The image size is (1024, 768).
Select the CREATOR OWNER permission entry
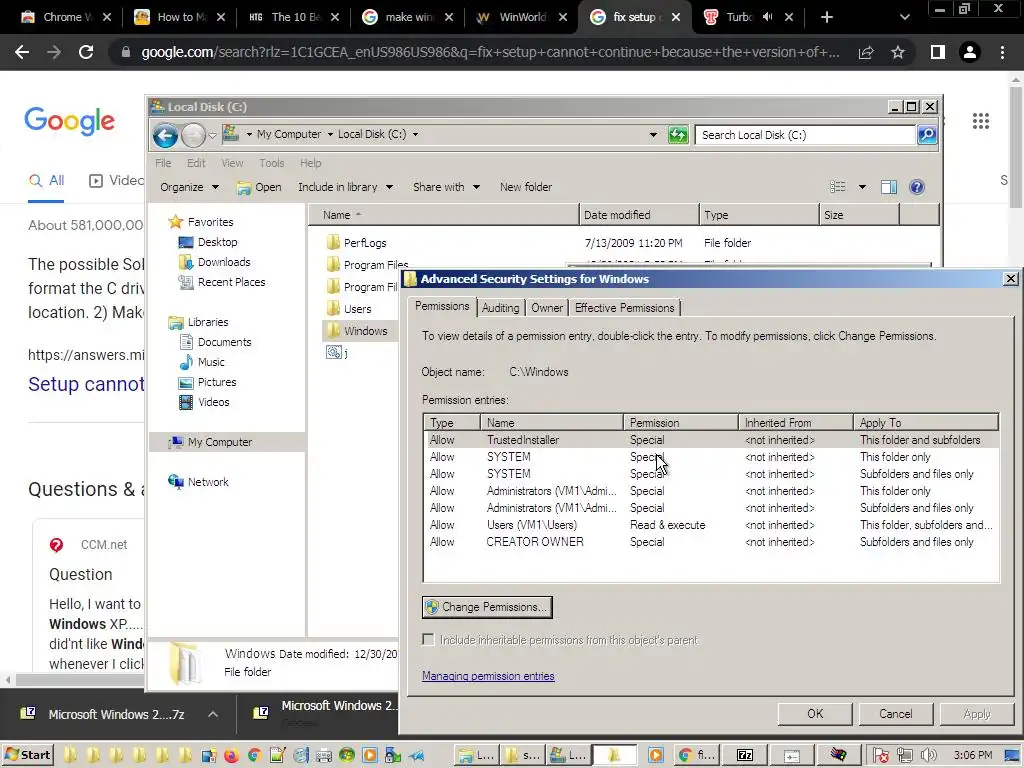[x=711, y=542]
